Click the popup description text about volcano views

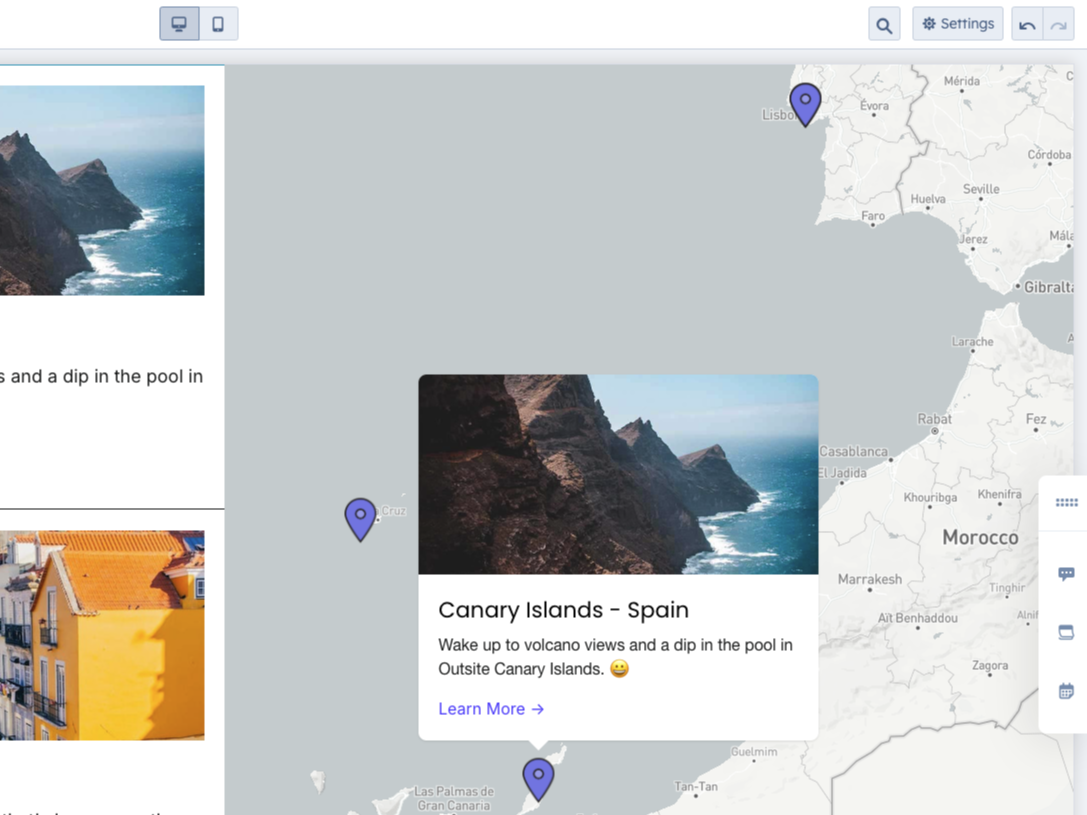(x=615, y=657)
